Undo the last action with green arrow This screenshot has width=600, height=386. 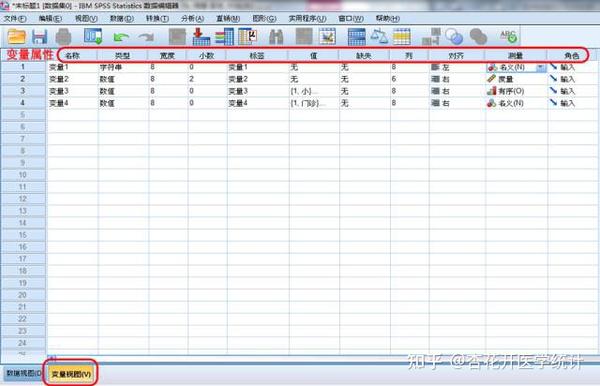coord(121,37)
